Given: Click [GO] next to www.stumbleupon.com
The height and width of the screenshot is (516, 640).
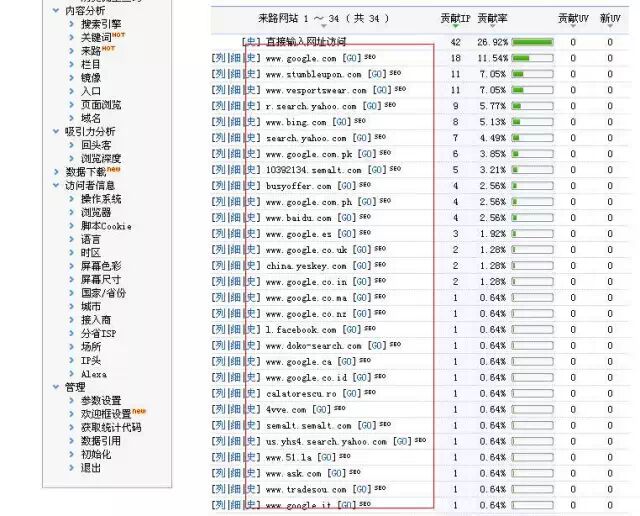Looking at the screenshot, I should click(x=377, y=74).
